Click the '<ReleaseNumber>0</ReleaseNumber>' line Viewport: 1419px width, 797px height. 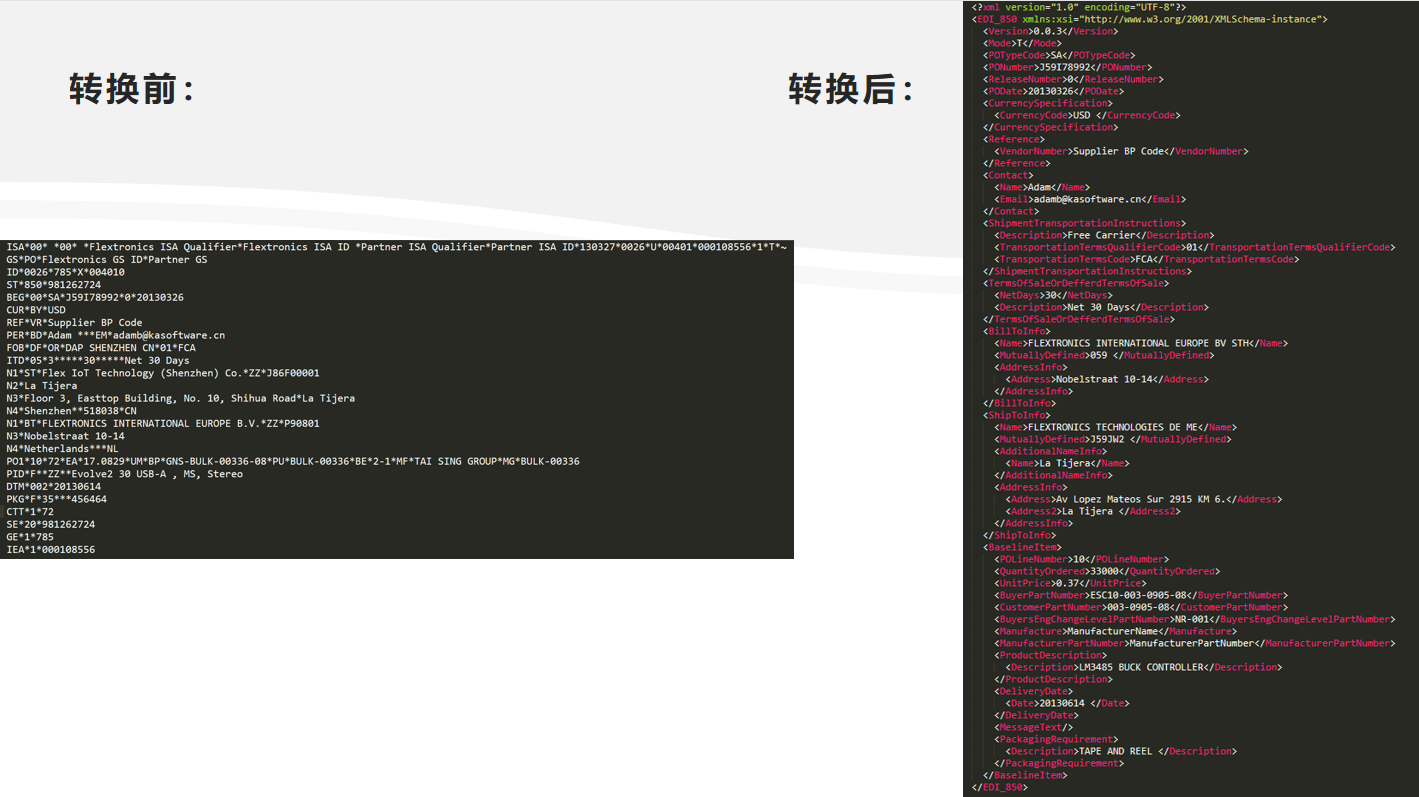pos(1073,79)
